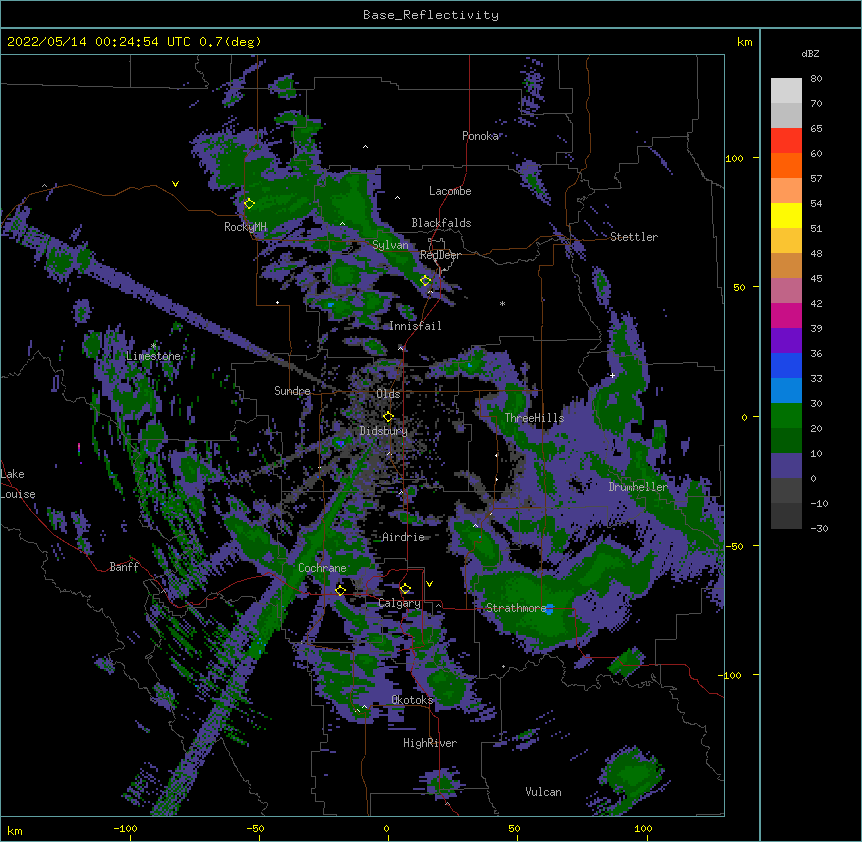Click the Drumheller city label
Screen dimensions: 862x842
[638, 487]
